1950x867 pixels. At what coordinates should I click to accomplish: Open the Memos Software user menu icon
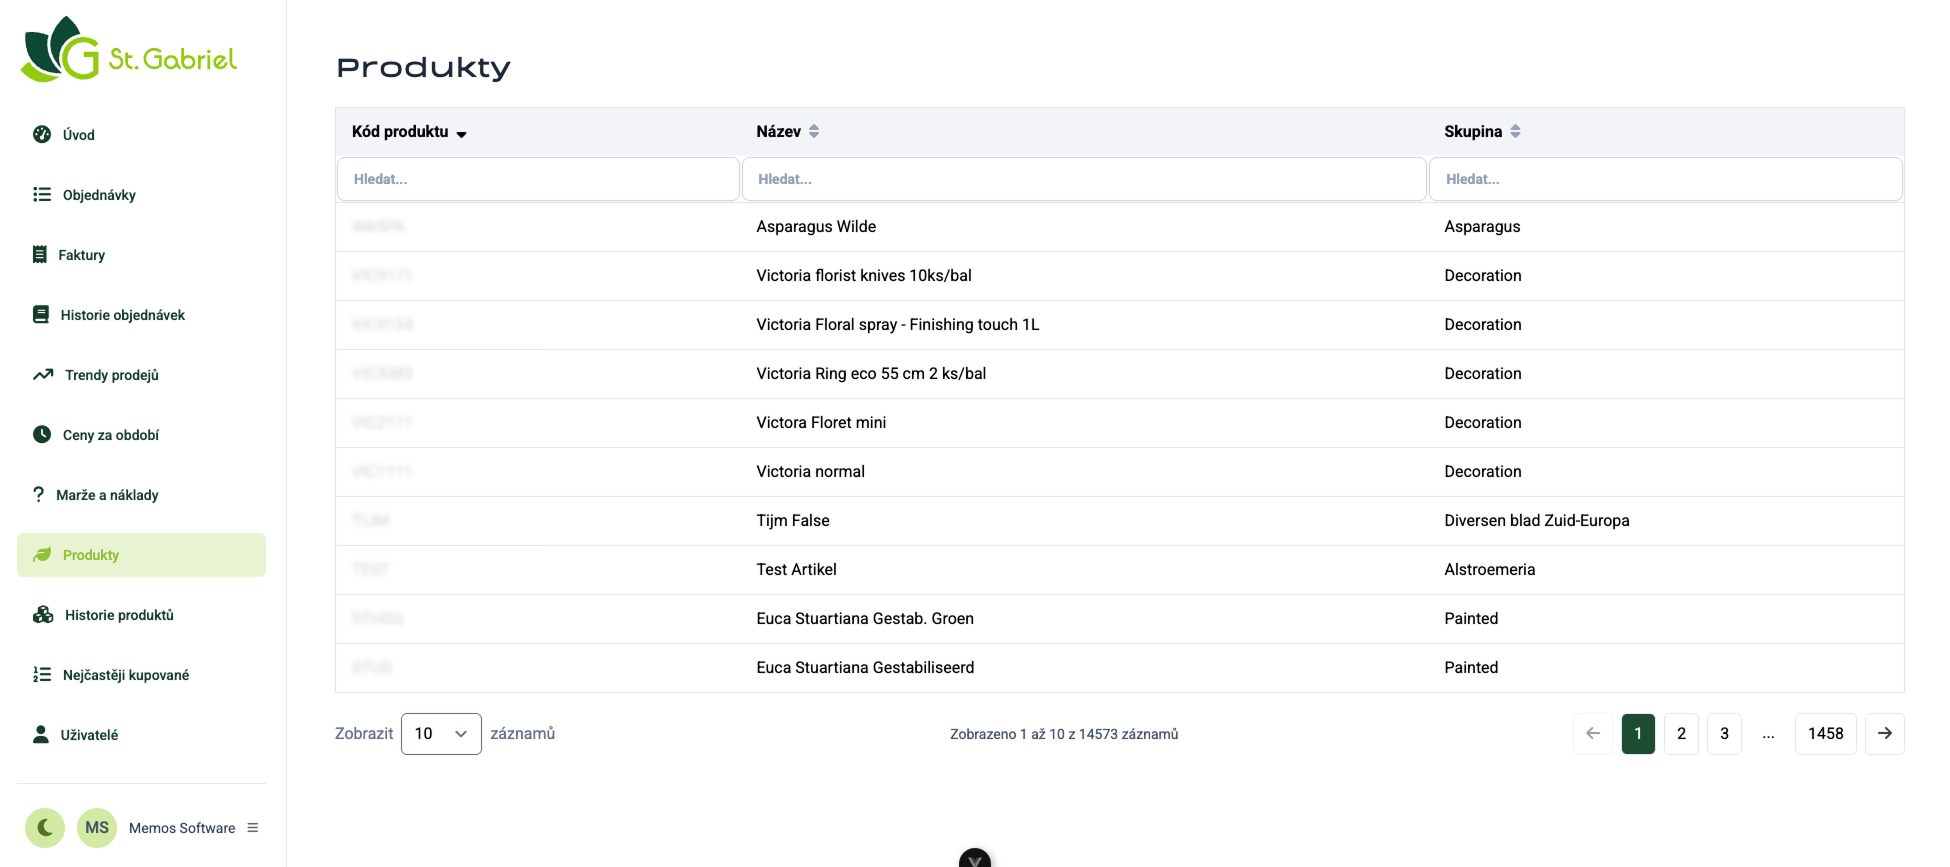coord(253,827)
